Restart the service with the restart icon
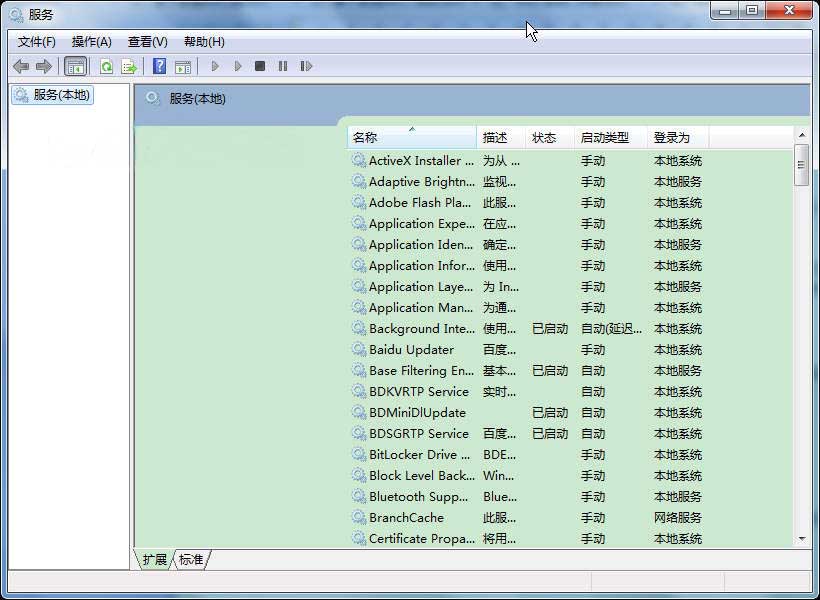The width and height of the screenshot is (820, 600). point(307,66)
